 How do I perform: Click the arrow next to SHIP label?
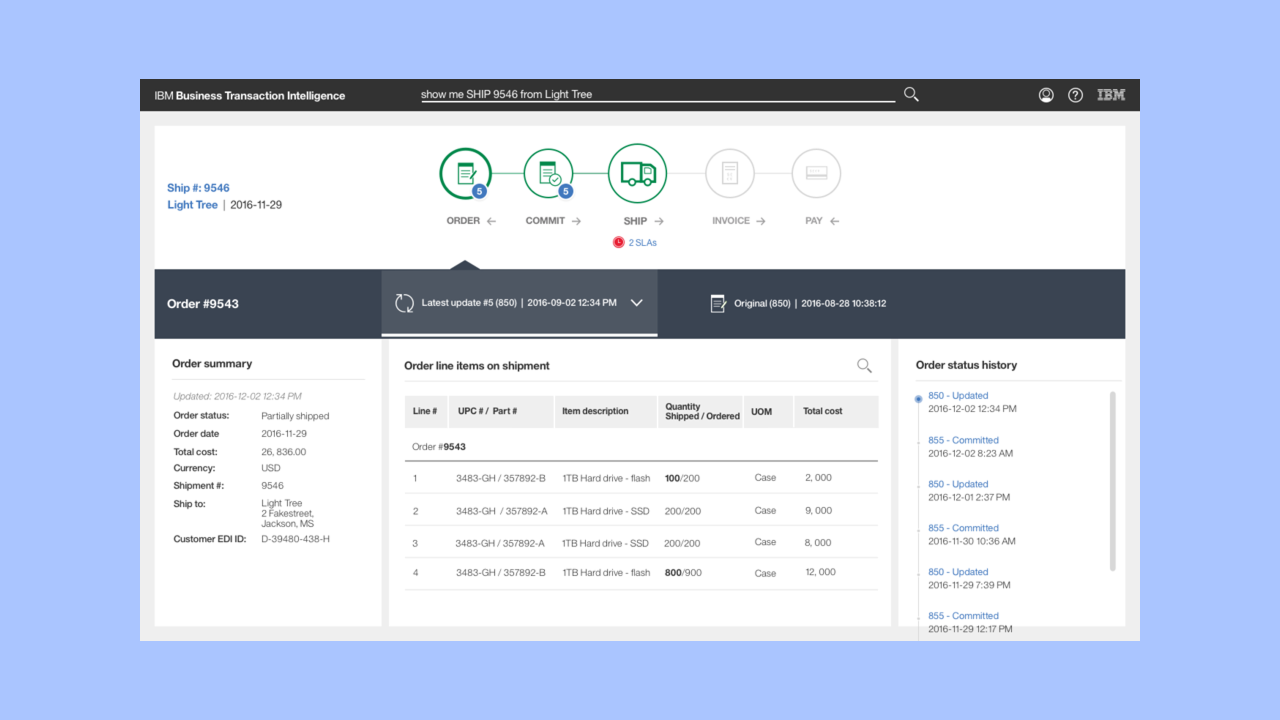[x=659, y=221]
